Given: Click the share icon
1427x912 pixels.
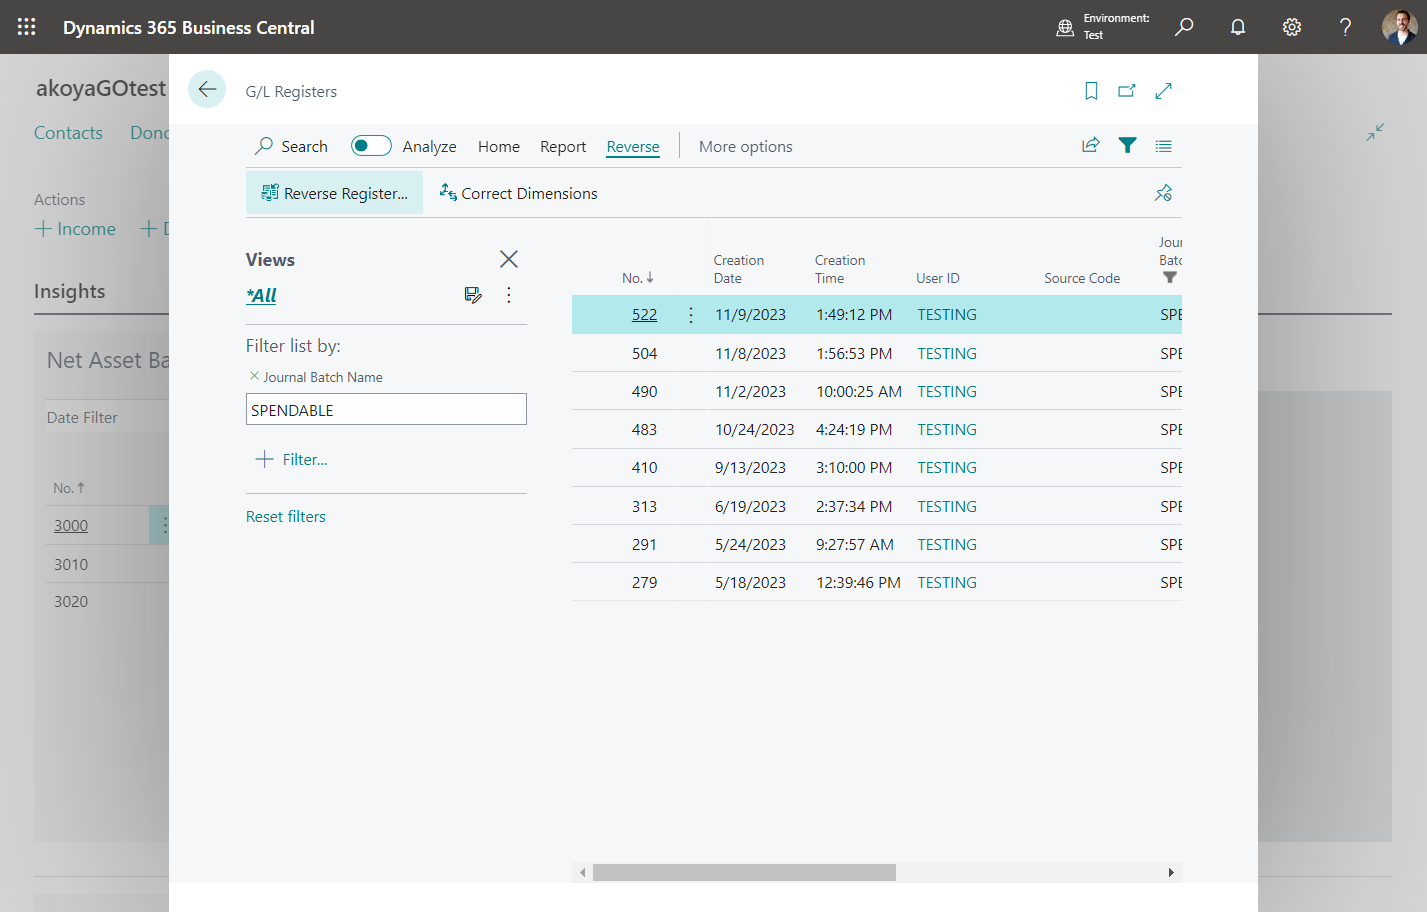Looking at the screenshot, I should click(1091, 146).
